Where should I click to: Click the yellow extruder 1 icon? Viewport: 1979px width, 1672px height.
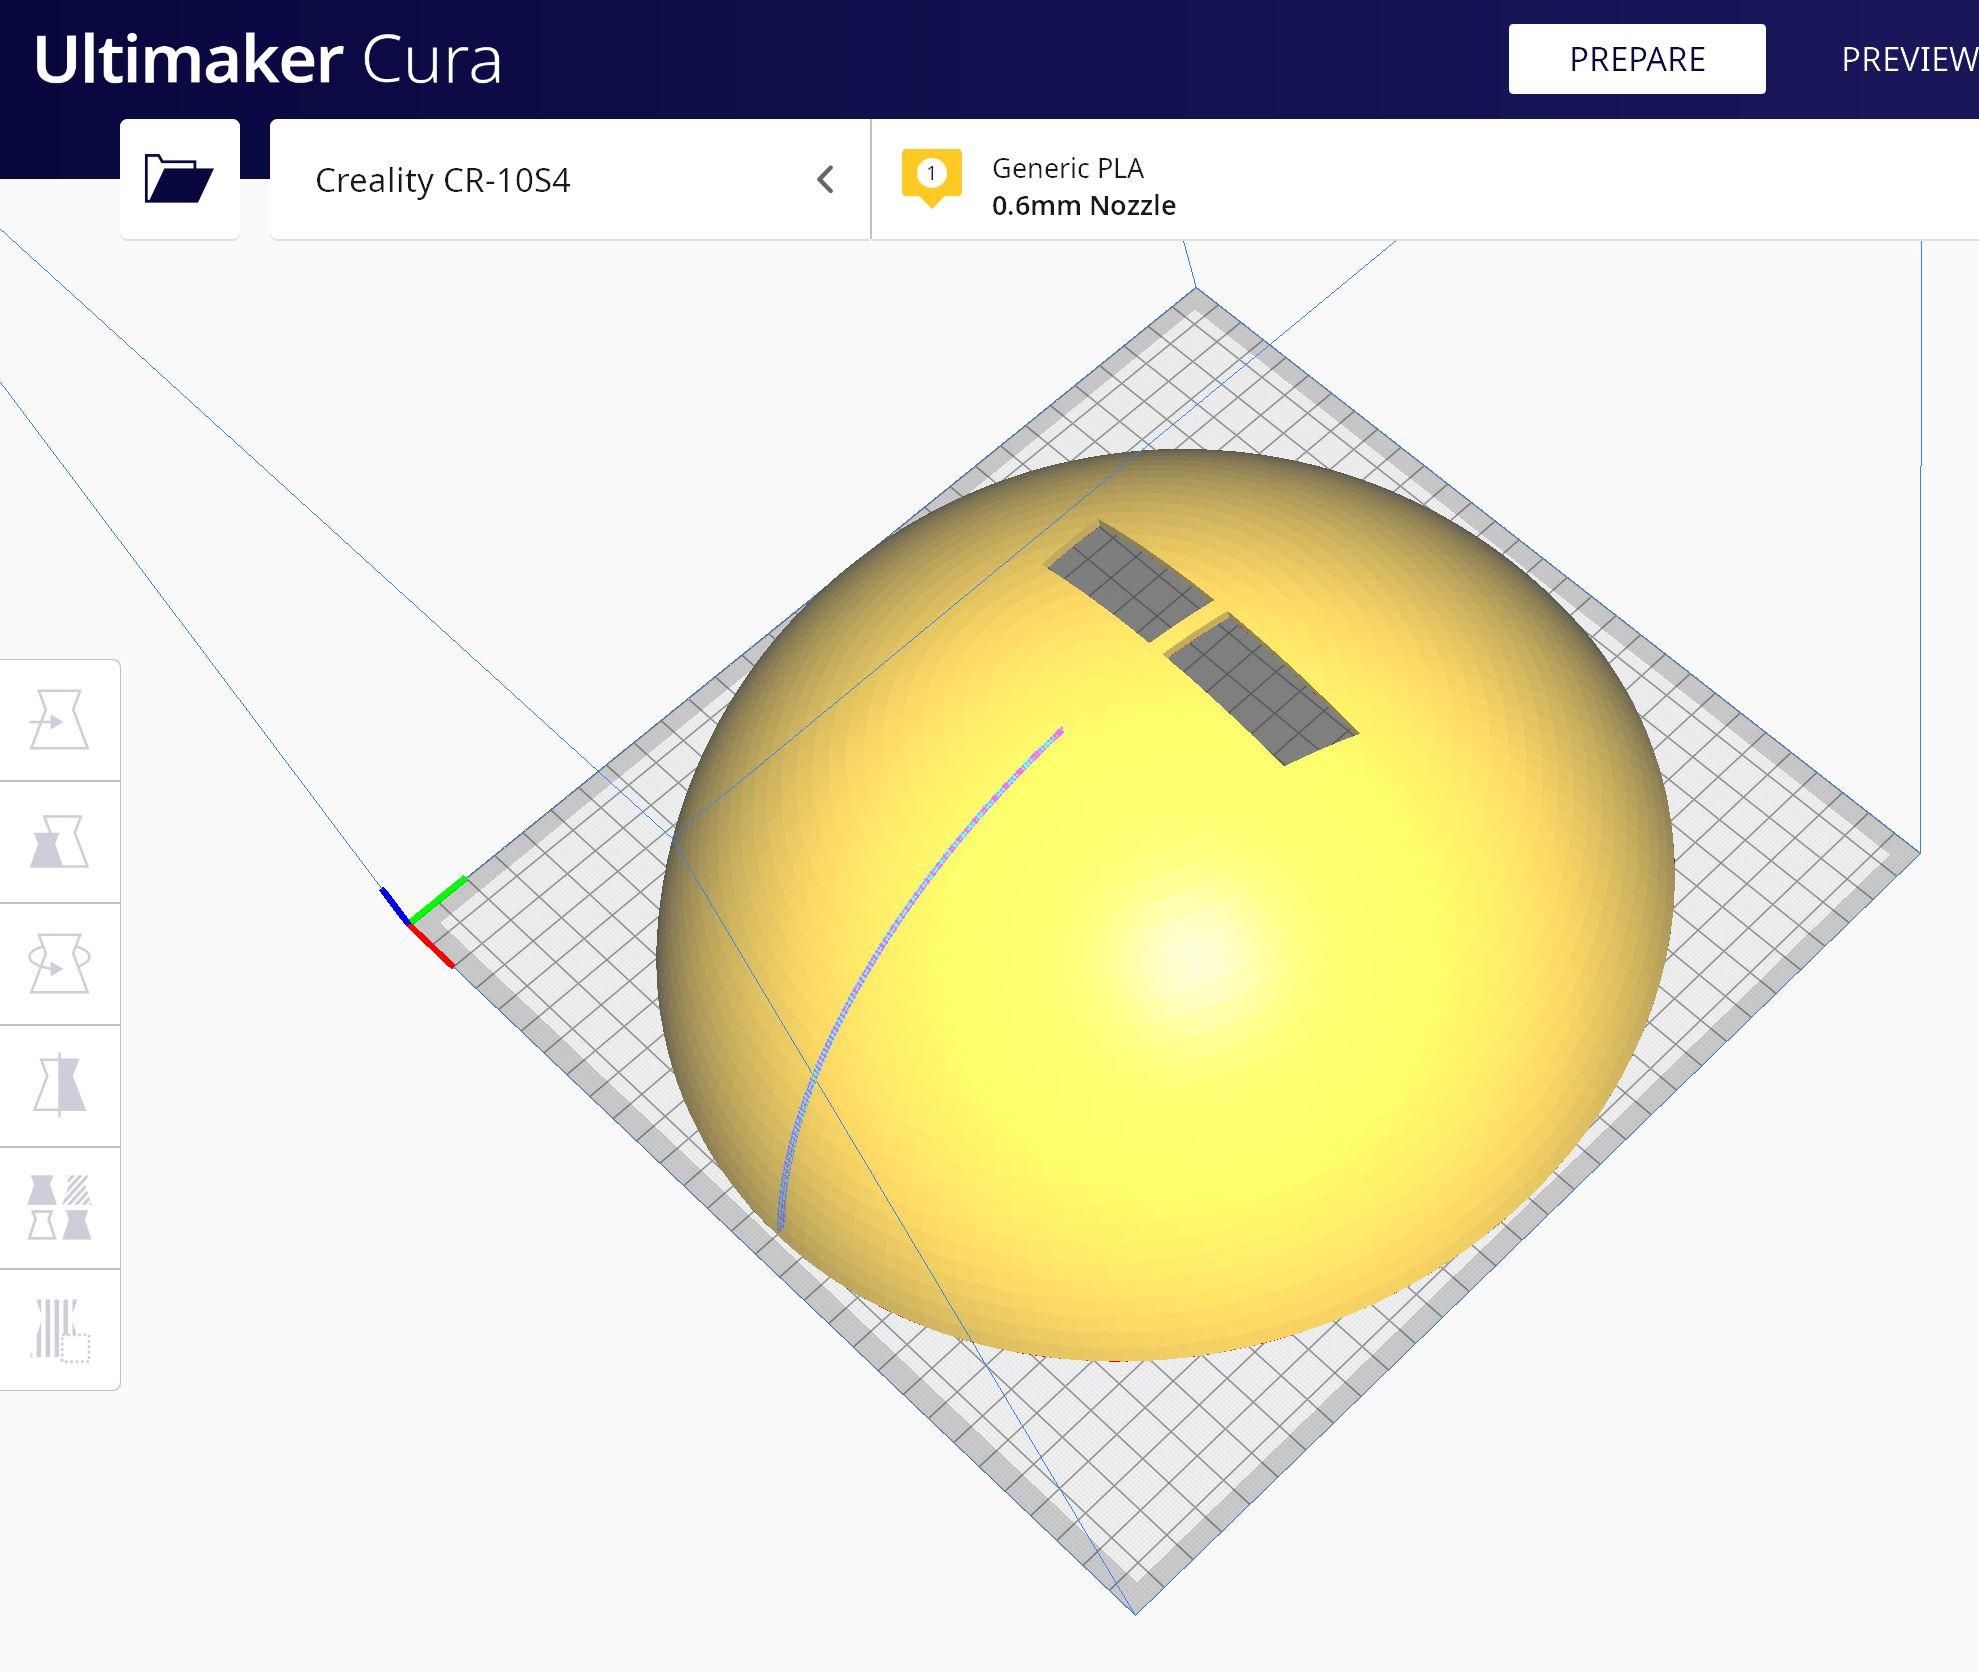(931, 175)
